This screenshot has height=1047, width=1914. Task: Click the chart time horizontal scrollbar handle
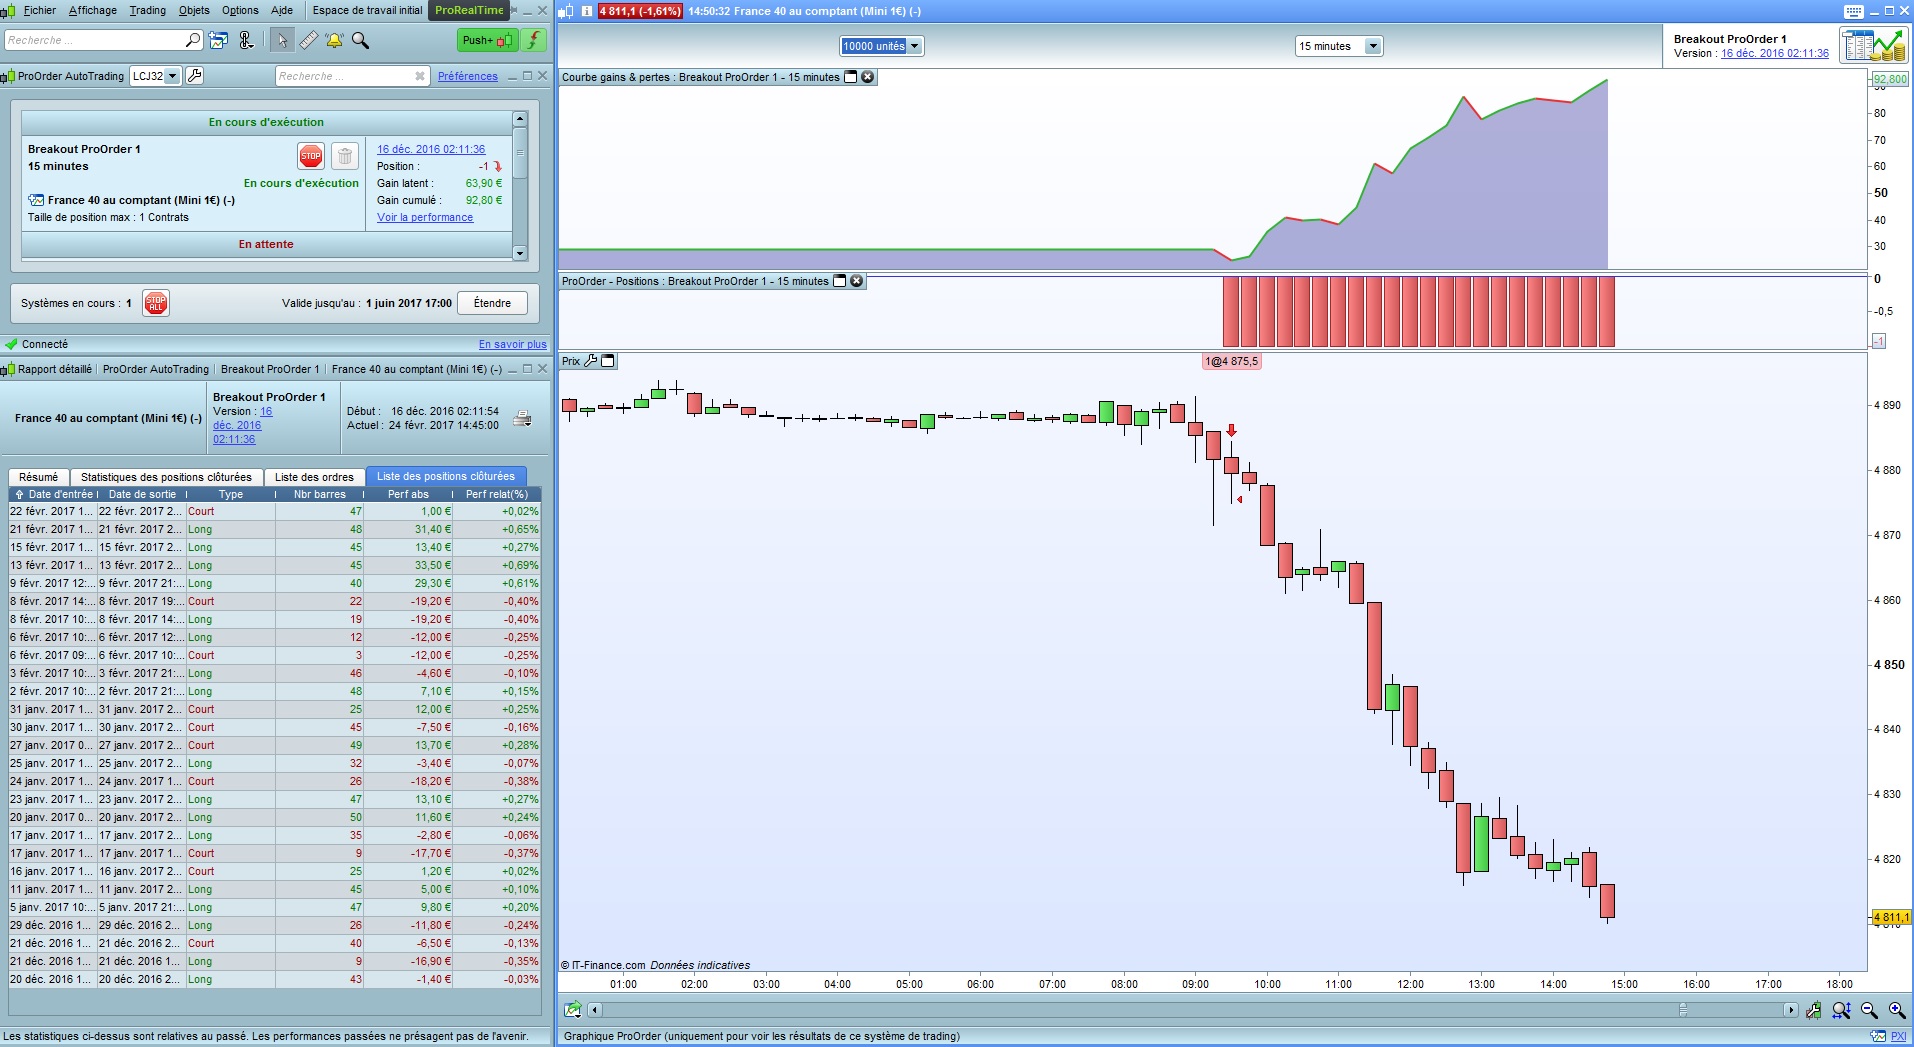pos(1683,1010)
